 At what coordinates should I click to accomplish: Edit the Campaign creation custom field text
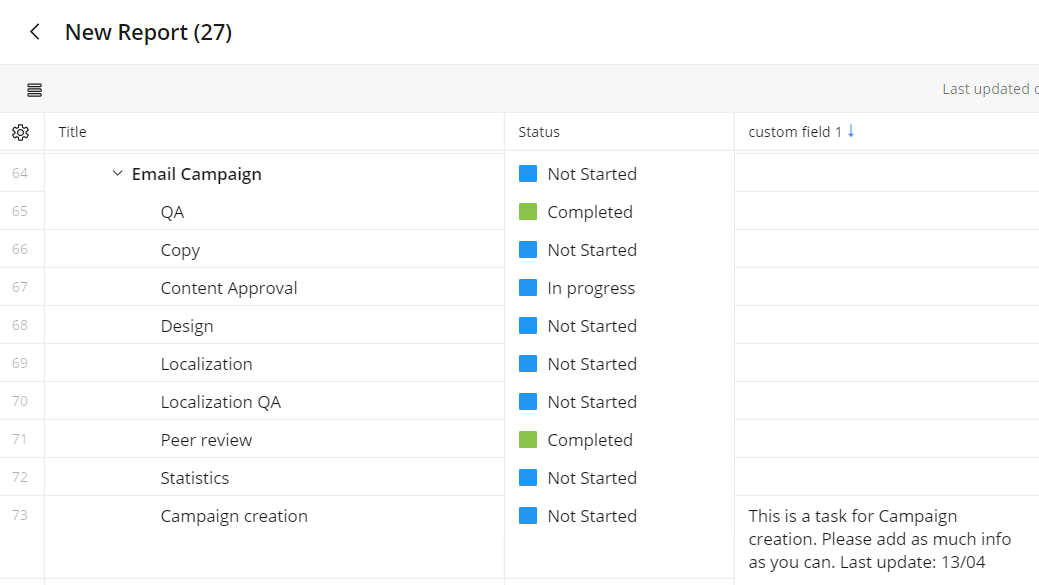tap(880, 539)
